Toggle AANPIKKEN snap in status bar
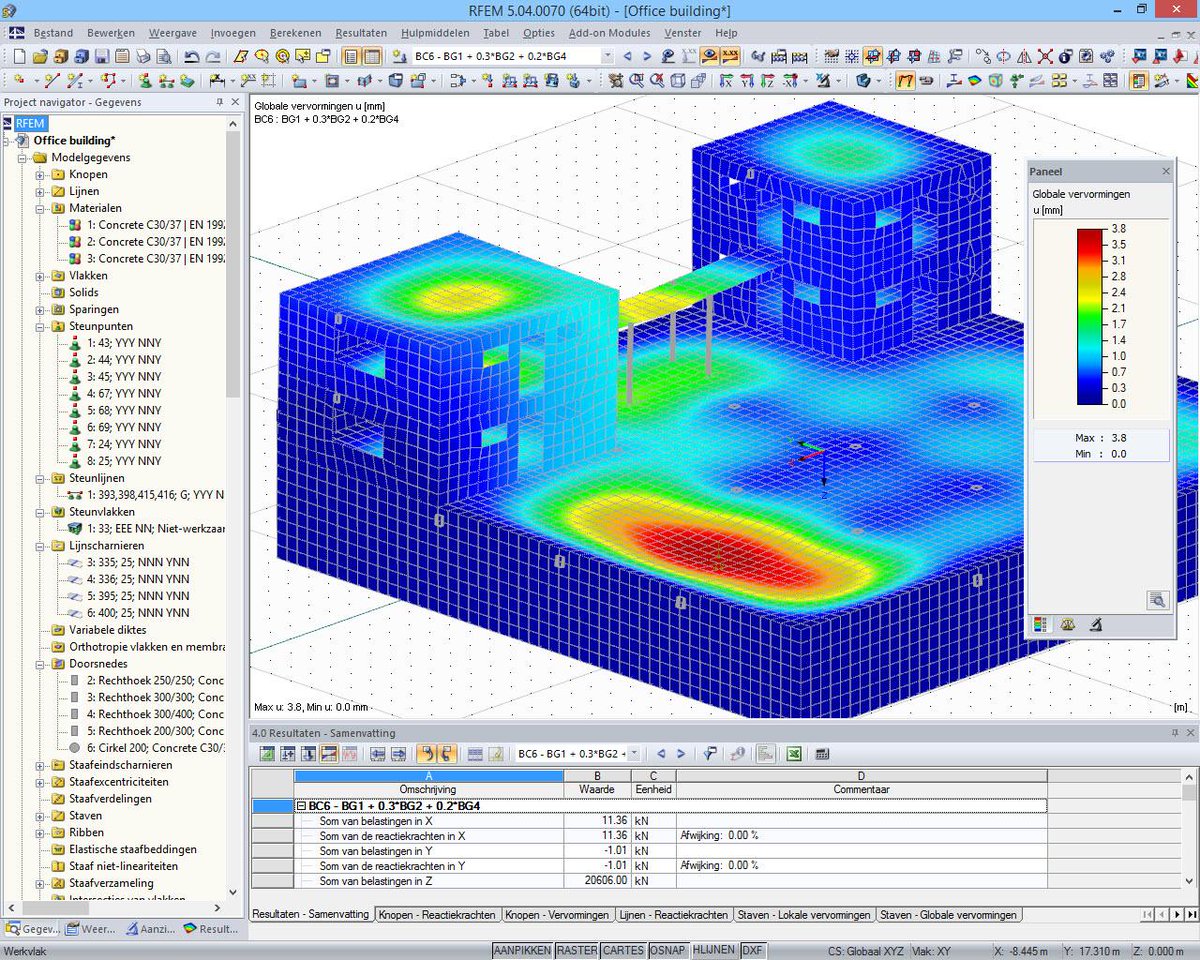The width and height of the screenshot is (1200, 960). [522, 951]
